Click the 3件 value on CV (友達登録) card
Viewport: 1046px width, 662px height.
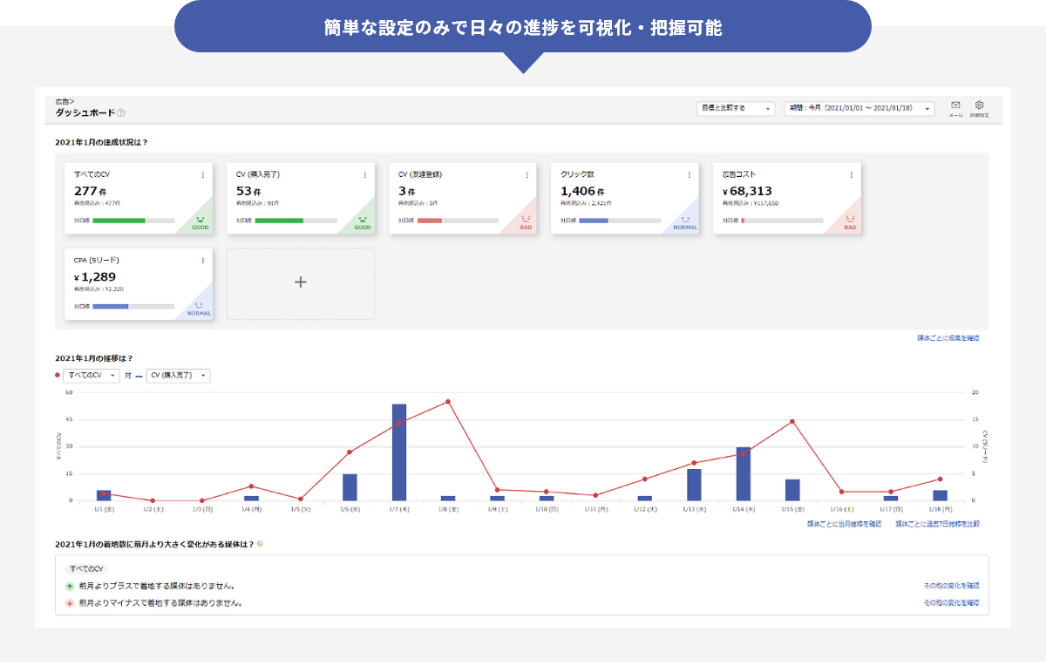(x=406, y=191)
